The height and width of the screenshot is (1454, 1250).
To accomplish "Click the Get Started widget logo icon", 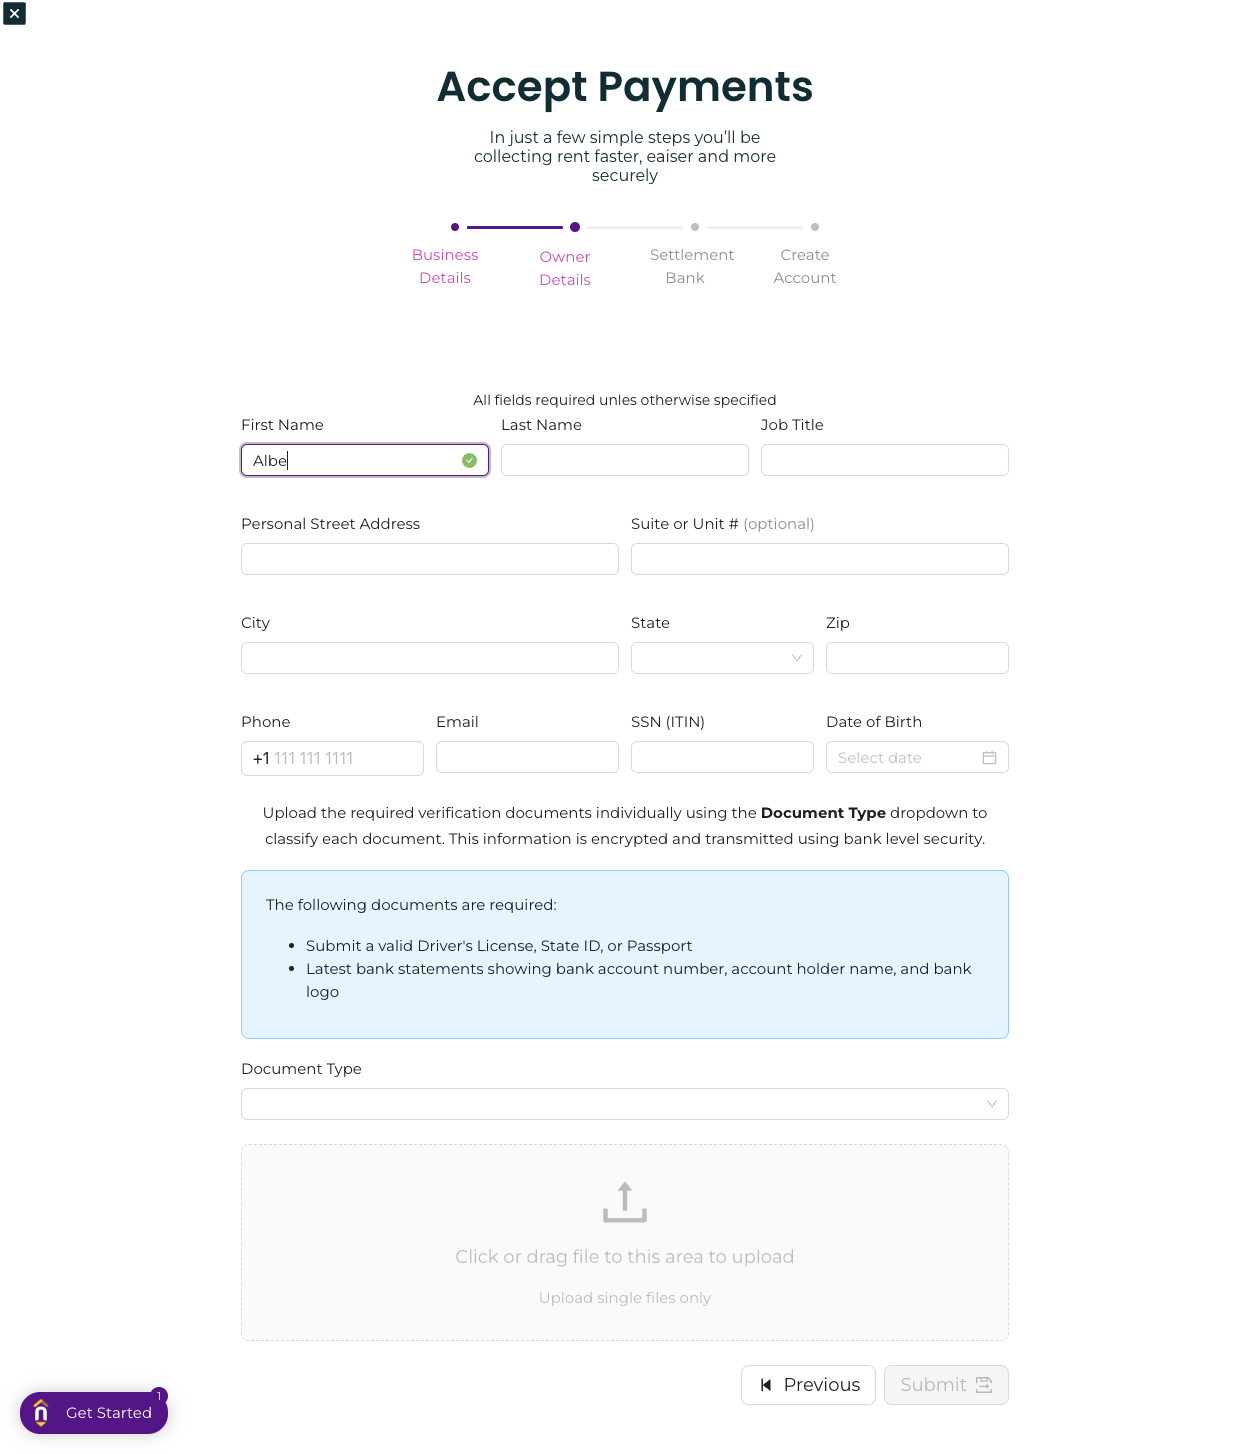I will (41, 1413).
